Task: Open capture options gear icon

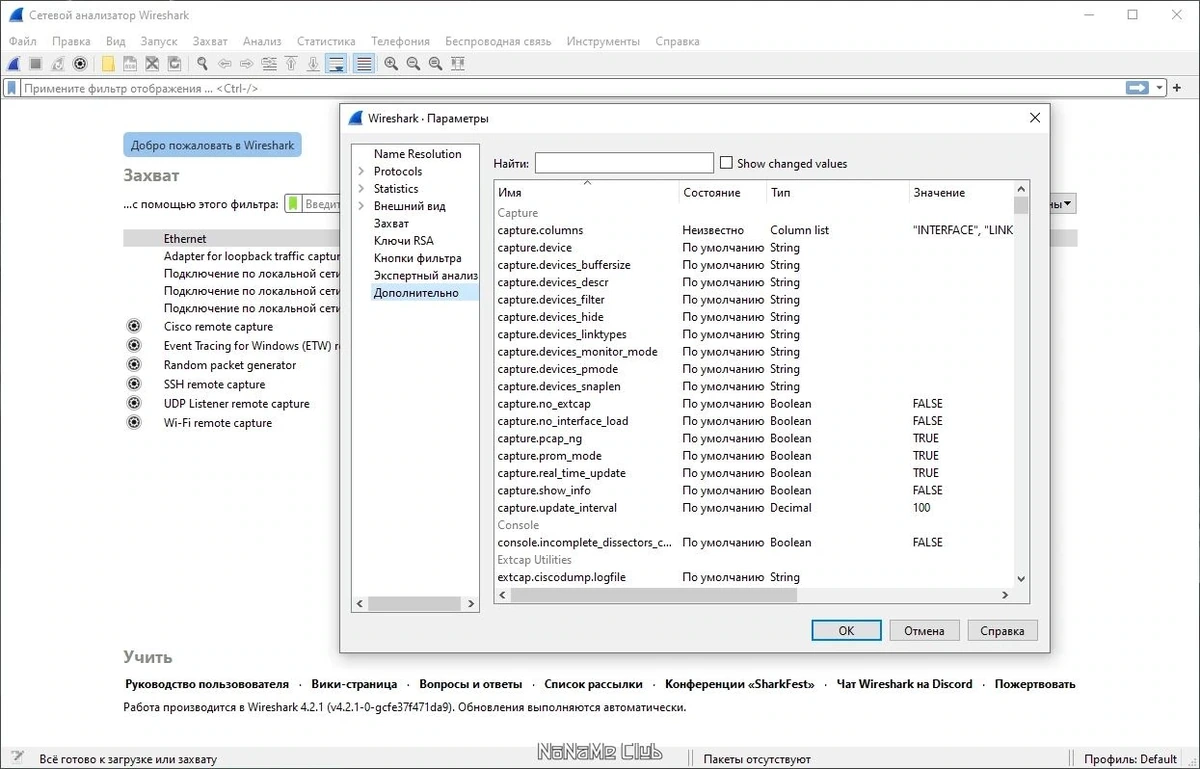Action: [x=80, y=63]
